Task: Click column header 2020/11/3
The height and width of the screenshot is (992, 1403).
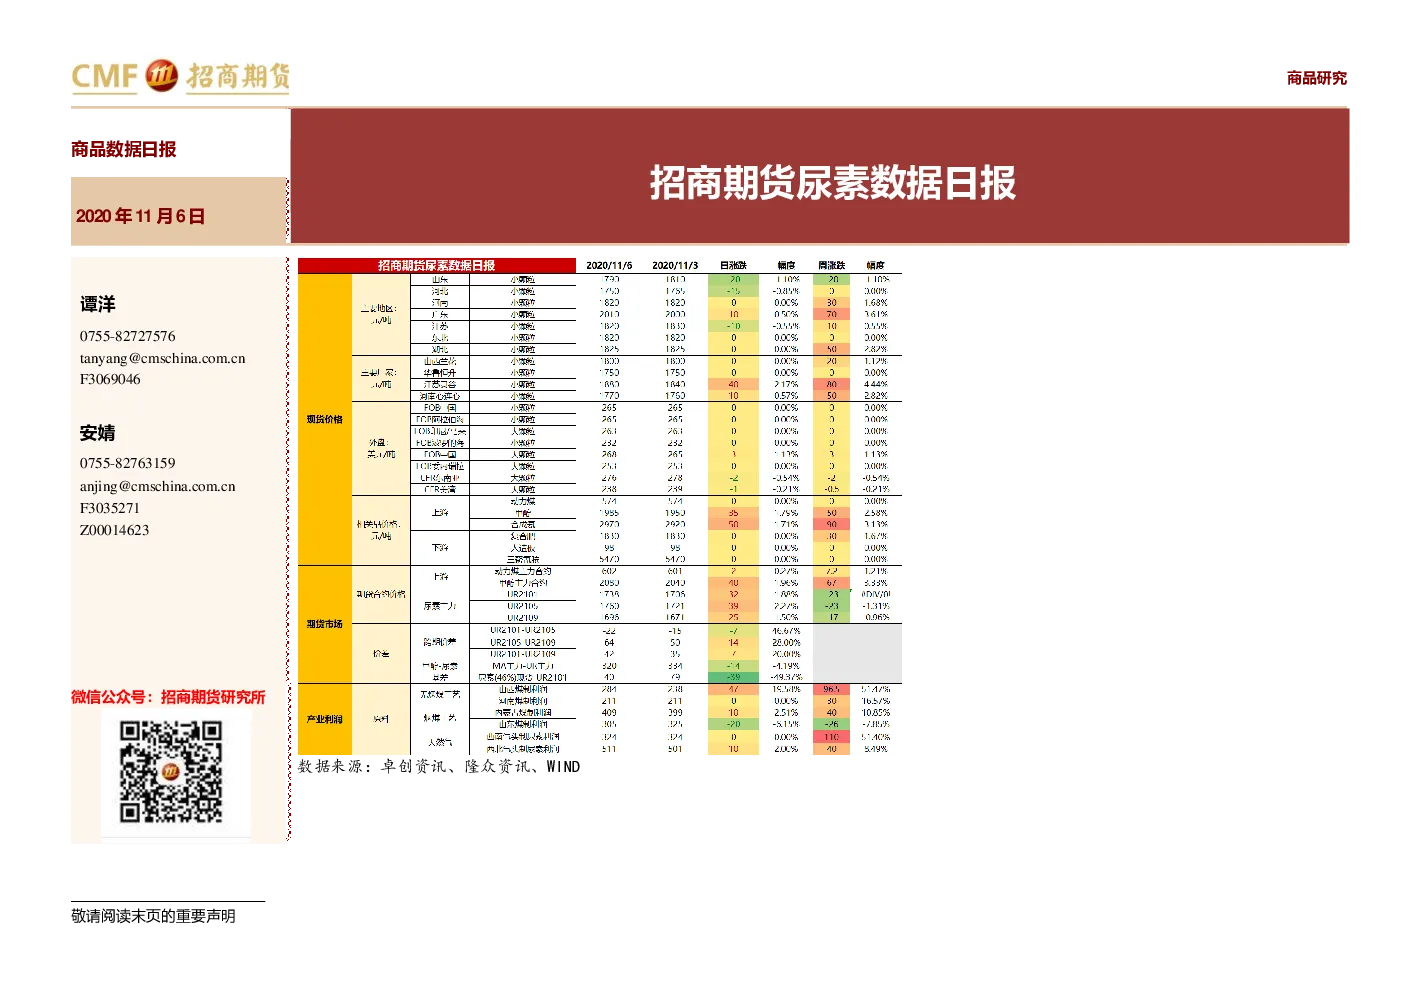Action: pyautogui.click(x=675, y=266)
